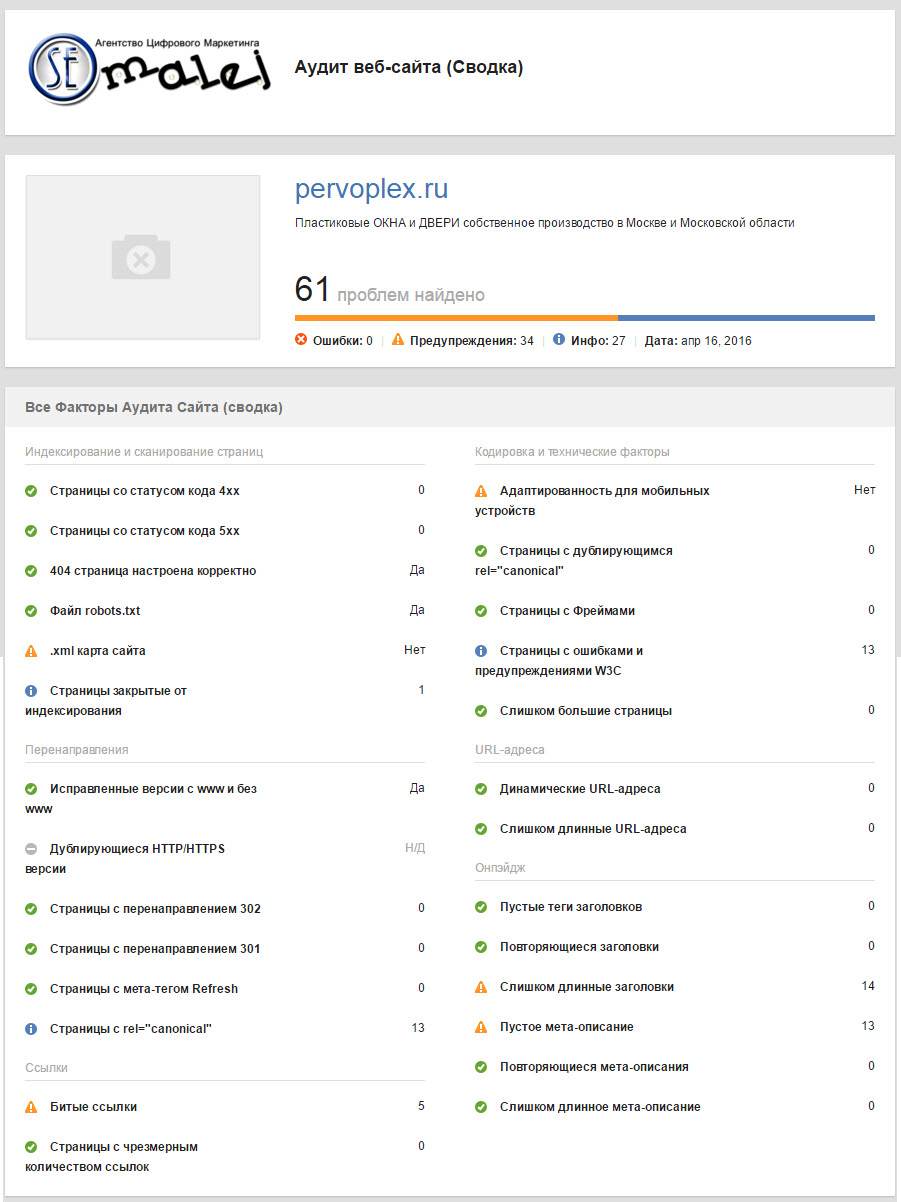Click the orange Предупреждения warning icon

pyautogui.click(x=398, y=340)
